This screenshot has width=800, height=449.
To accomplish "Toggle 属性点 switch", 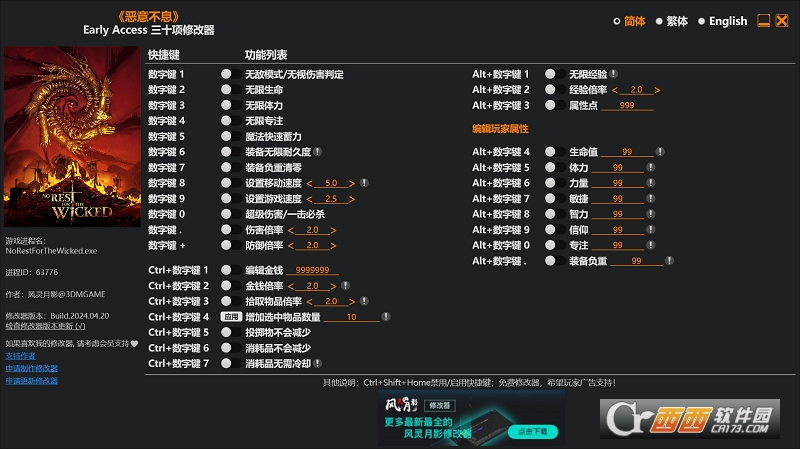I will (555, 105).
